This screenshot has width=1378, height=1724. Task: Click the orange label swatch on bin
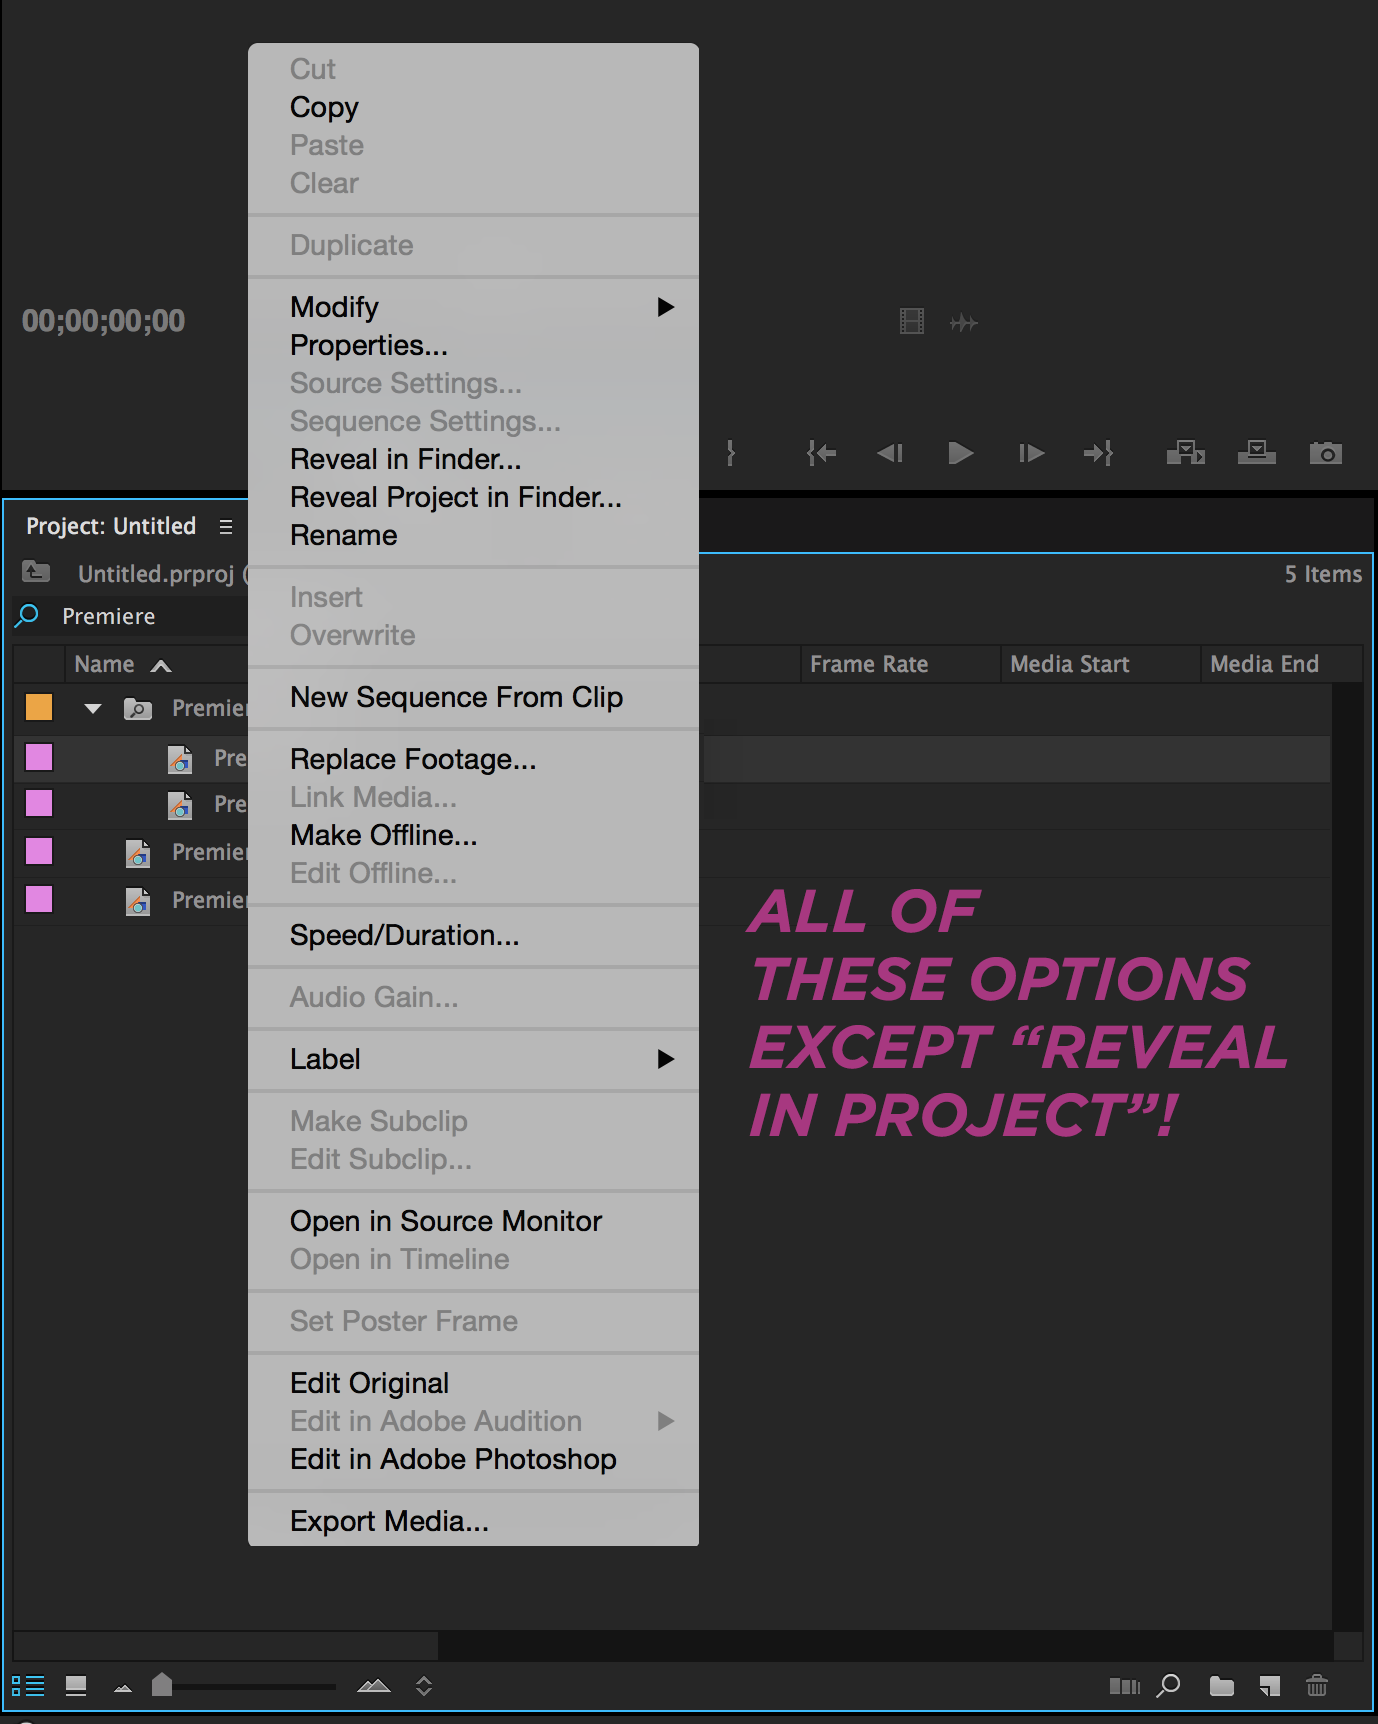pyautogui.click(x=39, y=708)
